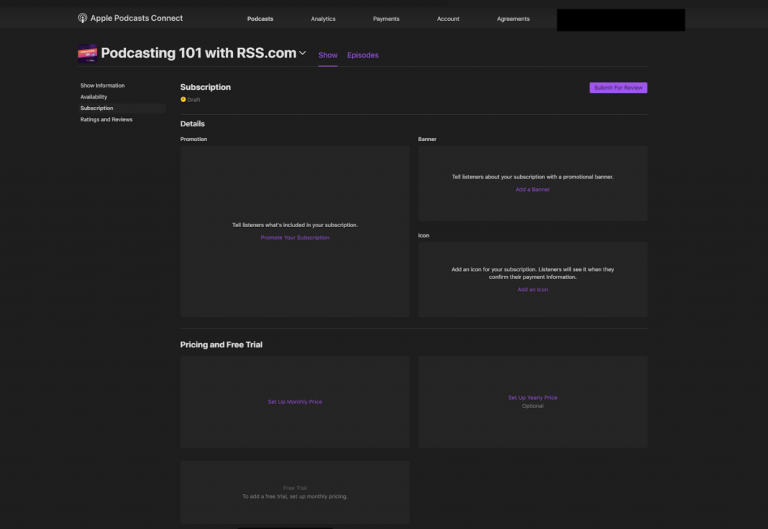Click the Podcasting 101 show artwork thumbnail
Screen dimensions: 768x529
pyautogui.click(x=88, y=54)
